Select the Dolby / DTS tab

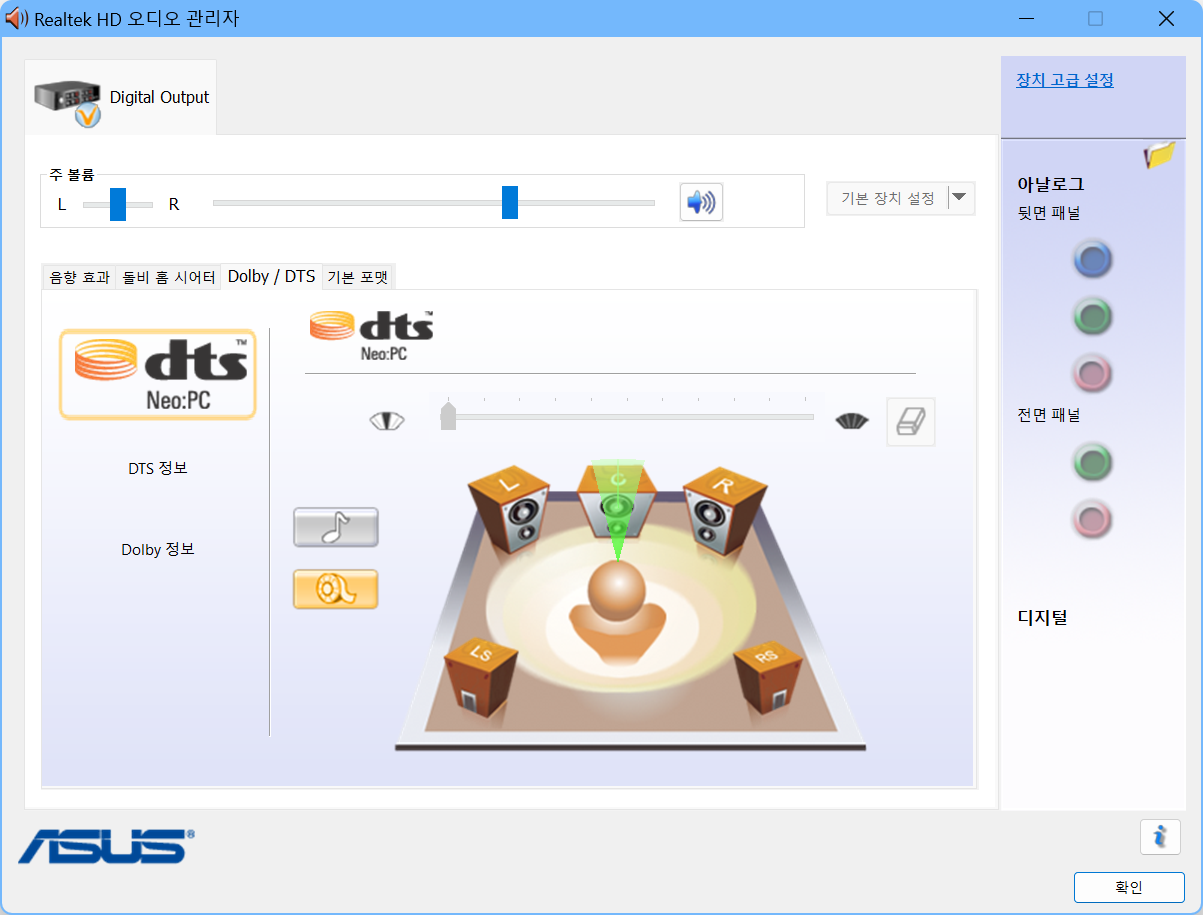click(271, 276)
